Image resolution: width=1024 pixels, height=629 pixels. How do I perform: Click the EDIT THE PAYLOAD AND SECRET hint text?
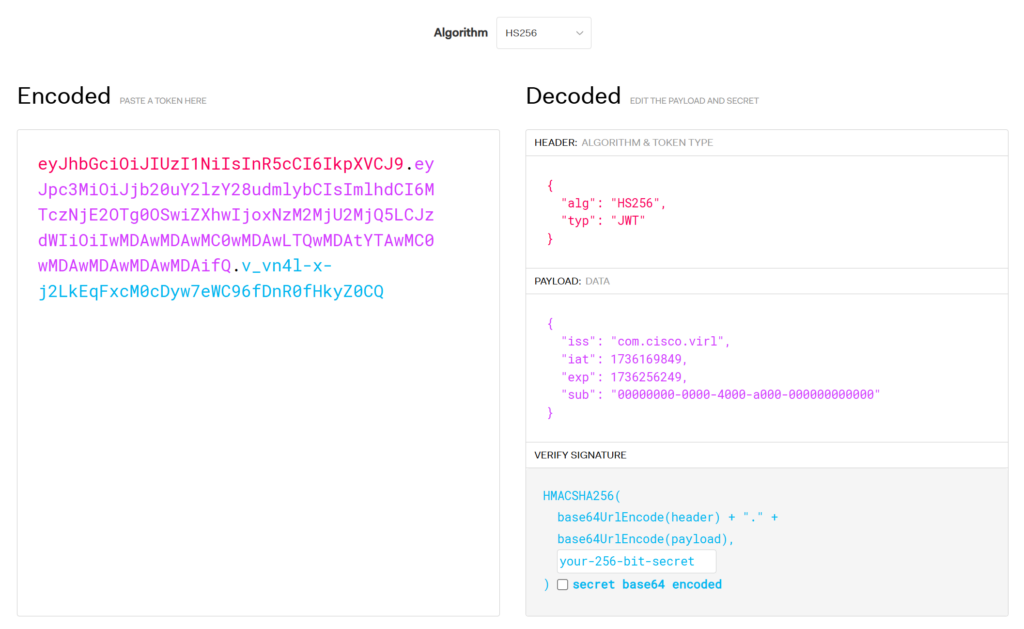[x=692, y=100]
